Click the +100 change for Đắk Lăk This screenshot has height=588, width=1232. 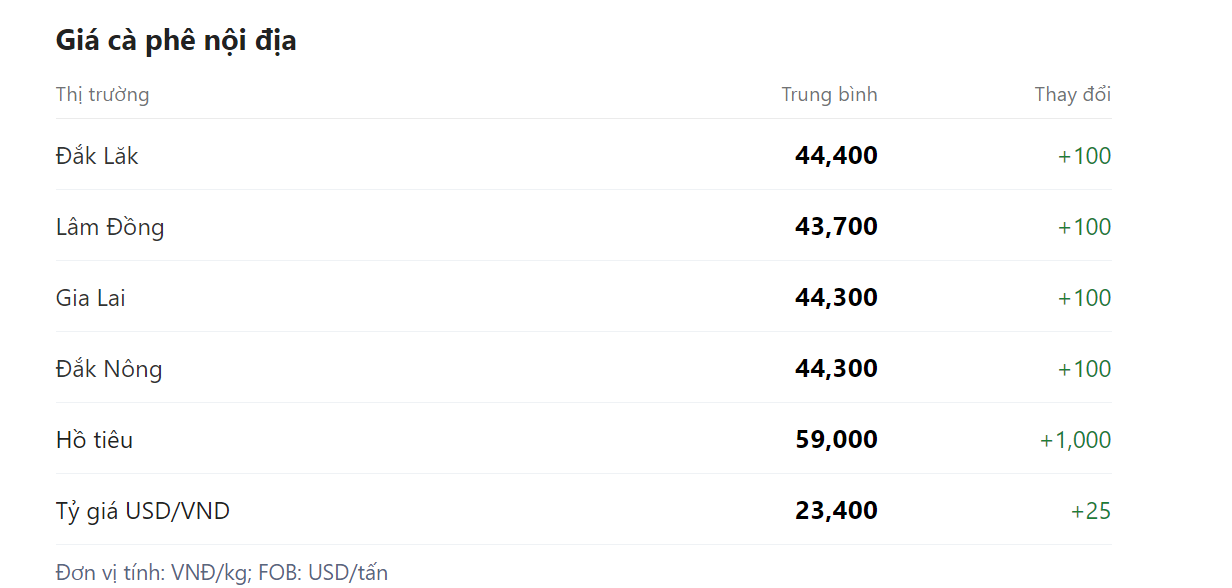[1084, 156]
